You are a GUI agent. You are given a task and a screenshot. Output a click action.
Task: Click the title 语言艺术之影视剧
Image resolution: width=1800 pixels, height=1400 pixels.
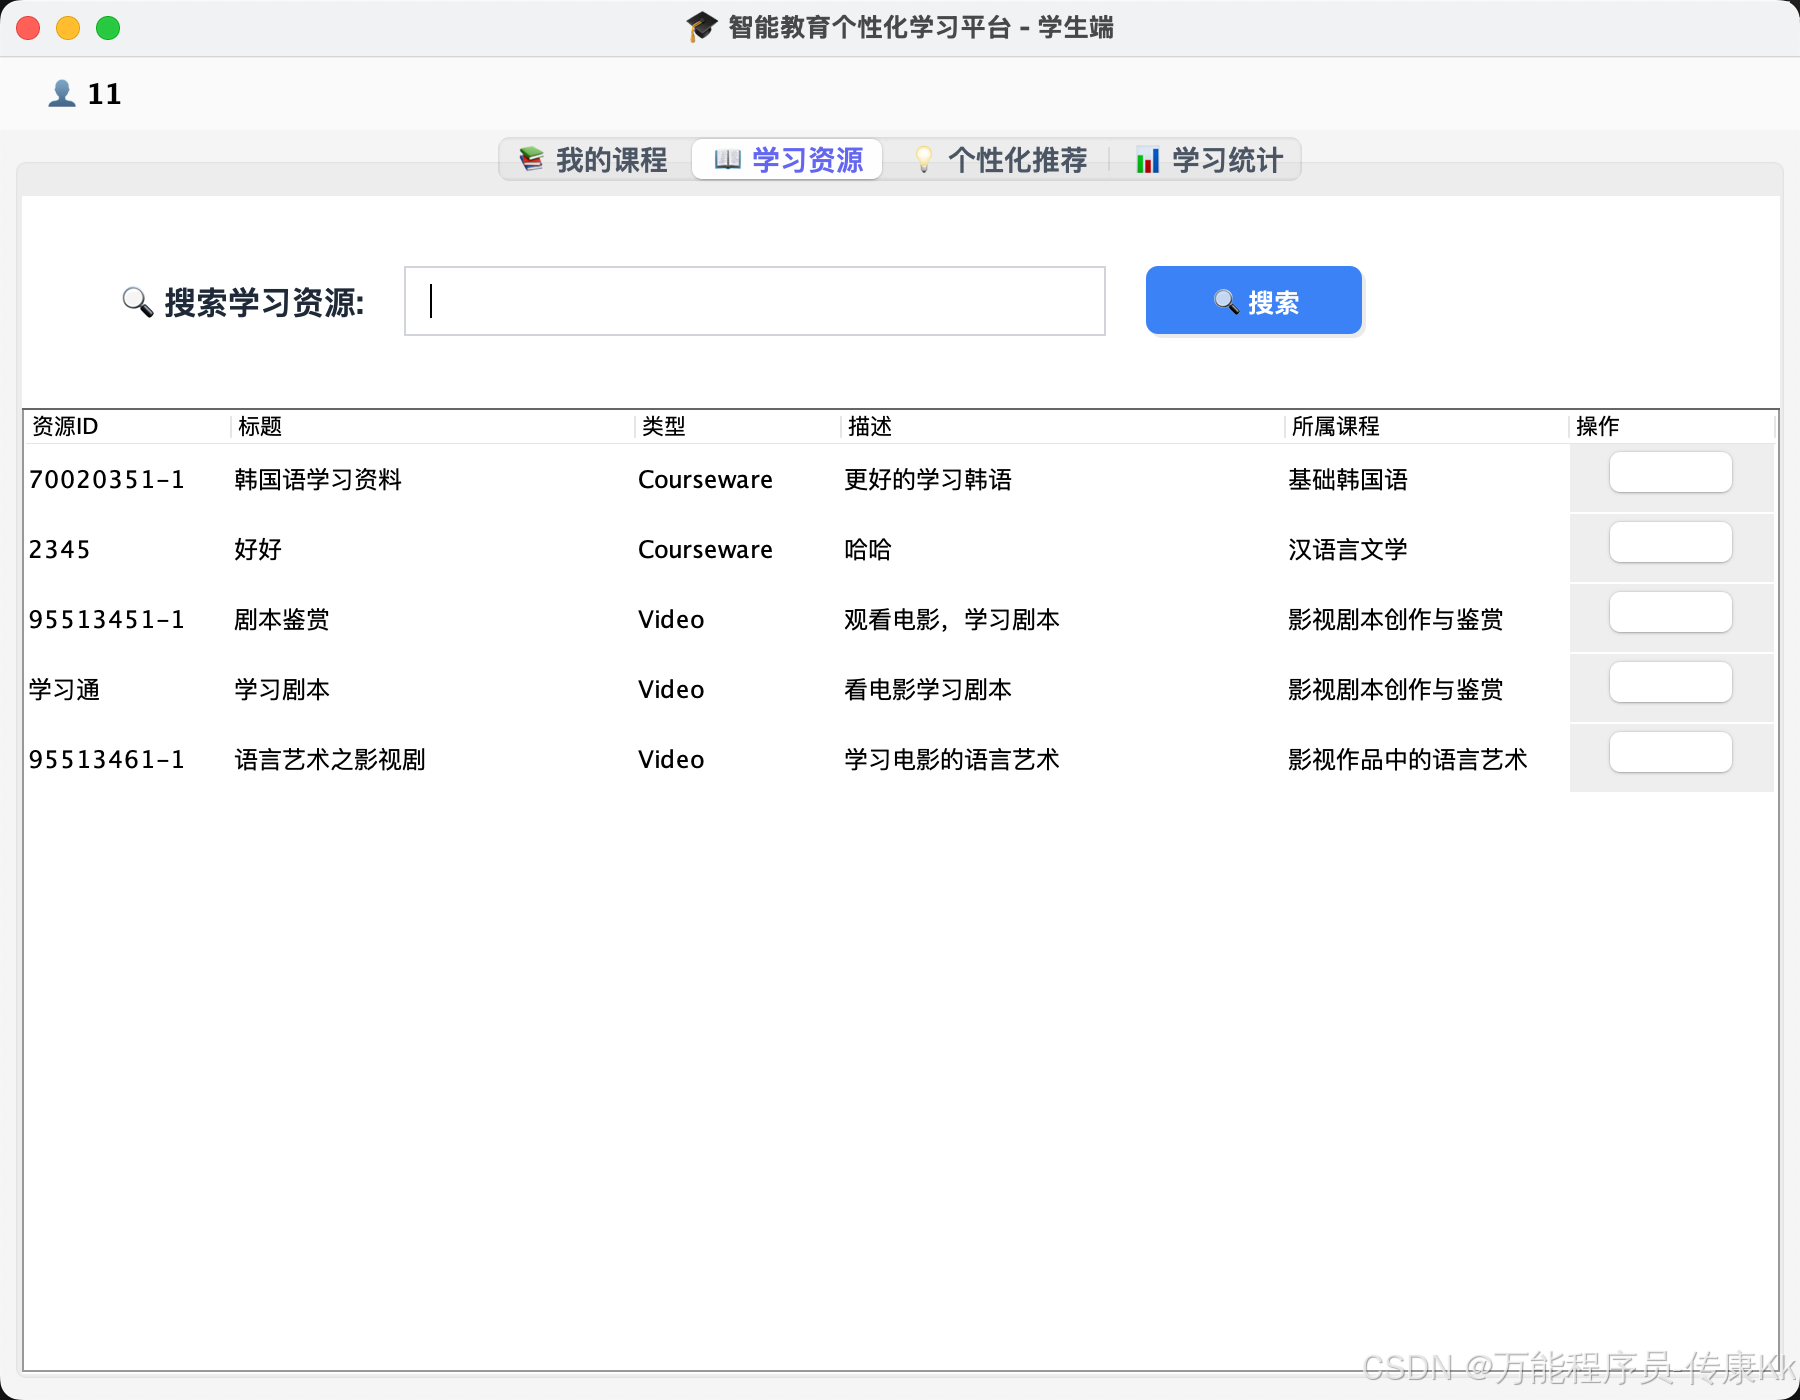pyautogui.click(x=330, y=760)
